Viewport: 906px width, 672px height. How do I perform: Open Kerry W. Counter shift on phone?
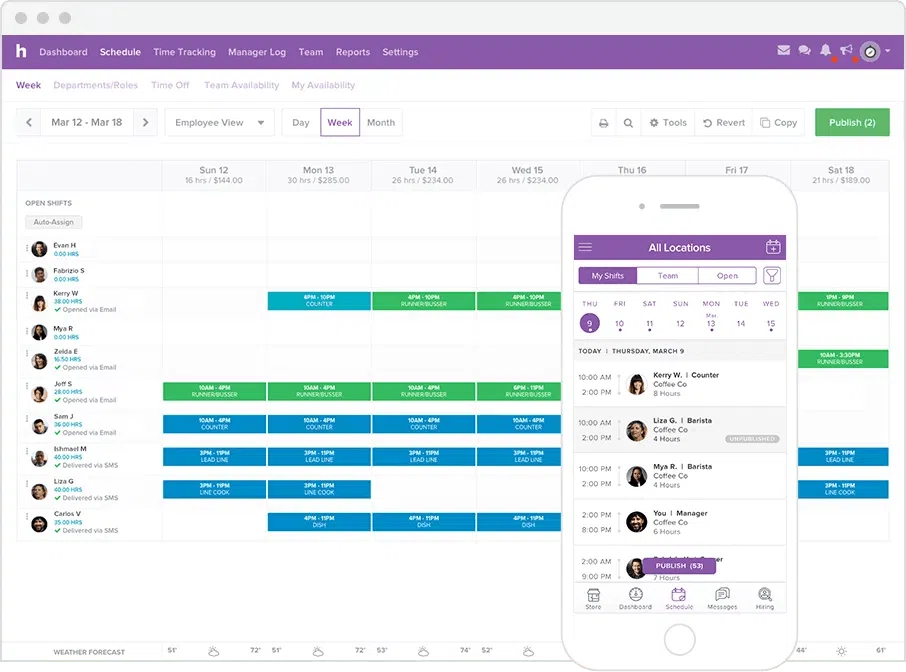[680, 384]
